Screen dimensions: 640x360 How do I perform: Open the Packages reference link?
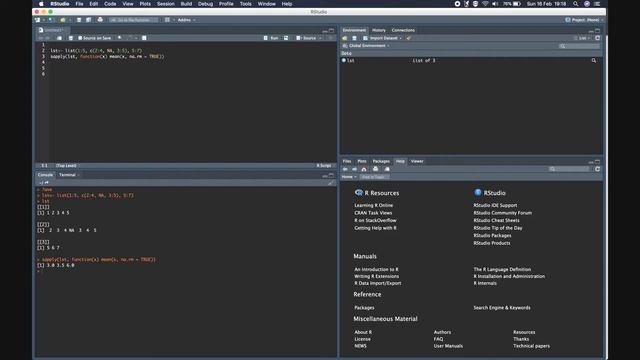[364, 308]
